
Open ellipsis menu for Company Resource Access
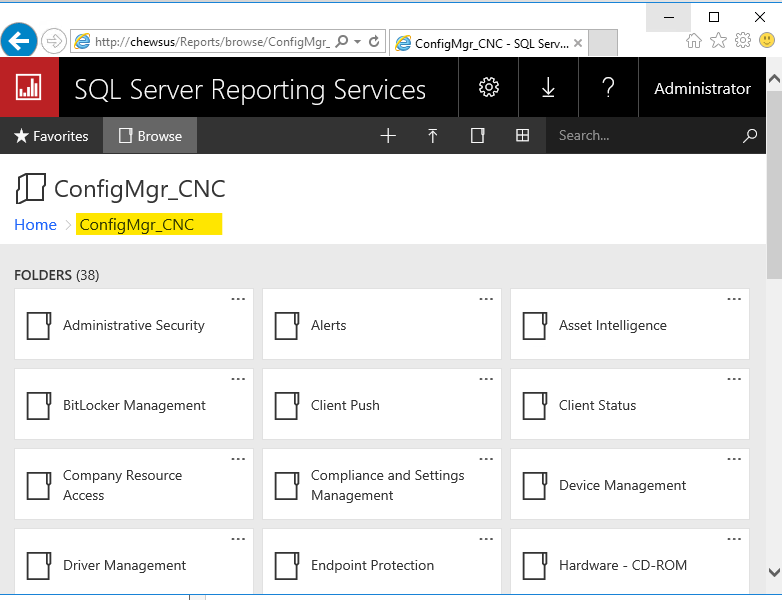coord(238,459)
